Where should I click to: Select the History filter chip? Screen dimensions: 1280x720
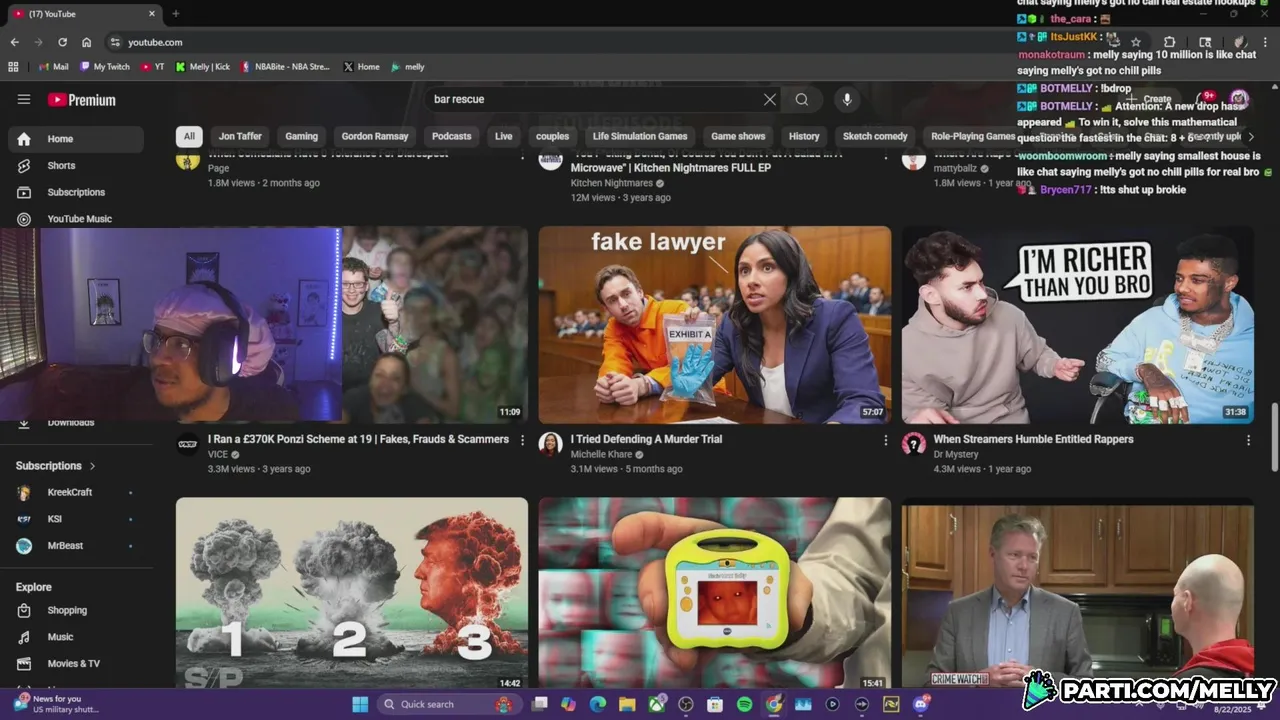click(x=804, y=137)
